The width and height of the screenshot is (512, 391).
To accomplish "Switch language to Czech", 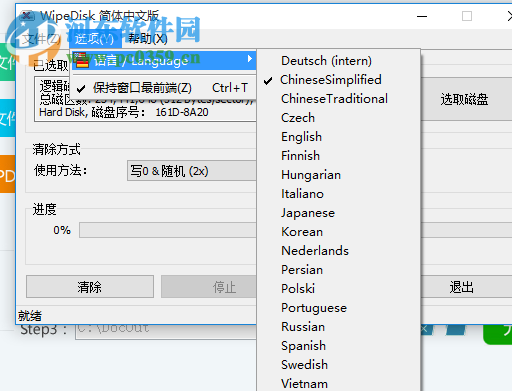I will click(x=338, y=118).
